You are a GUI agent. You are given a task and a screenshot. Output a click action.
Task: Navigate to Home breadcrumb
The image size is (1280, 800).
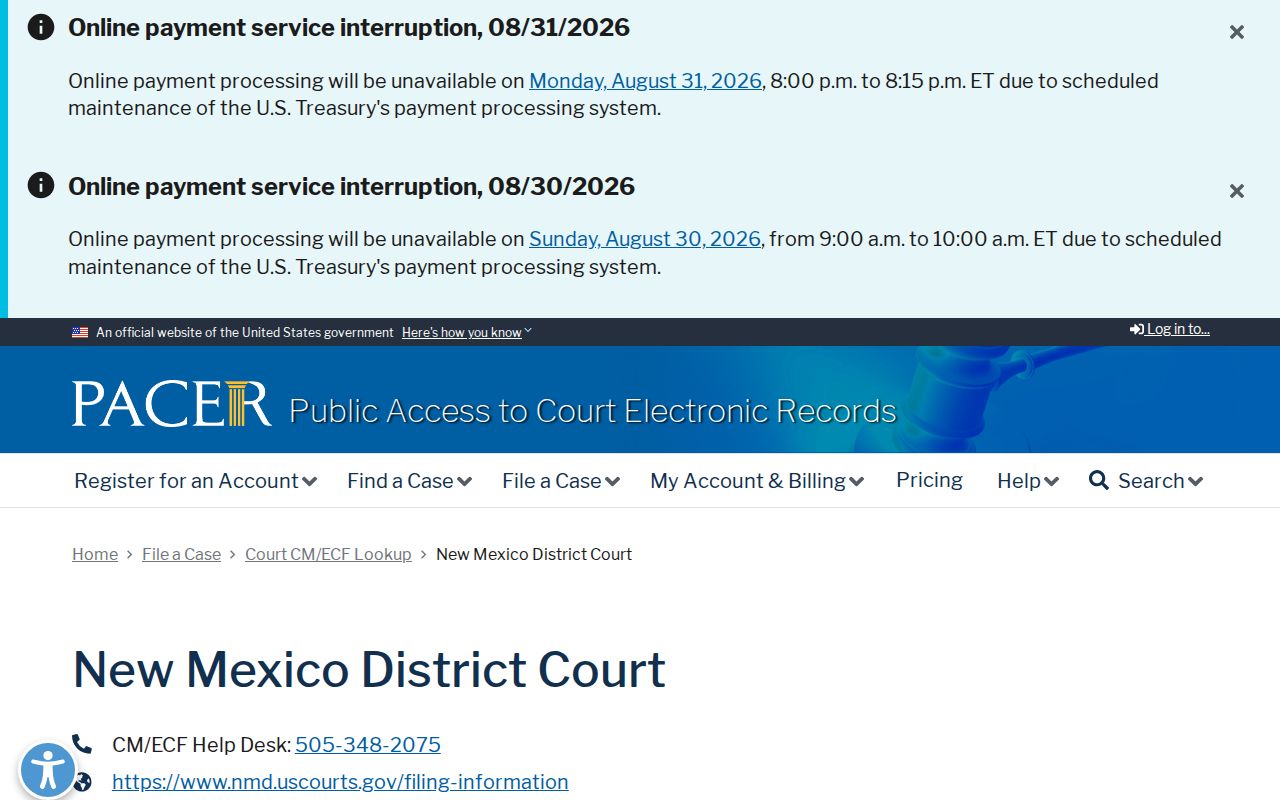95,554
